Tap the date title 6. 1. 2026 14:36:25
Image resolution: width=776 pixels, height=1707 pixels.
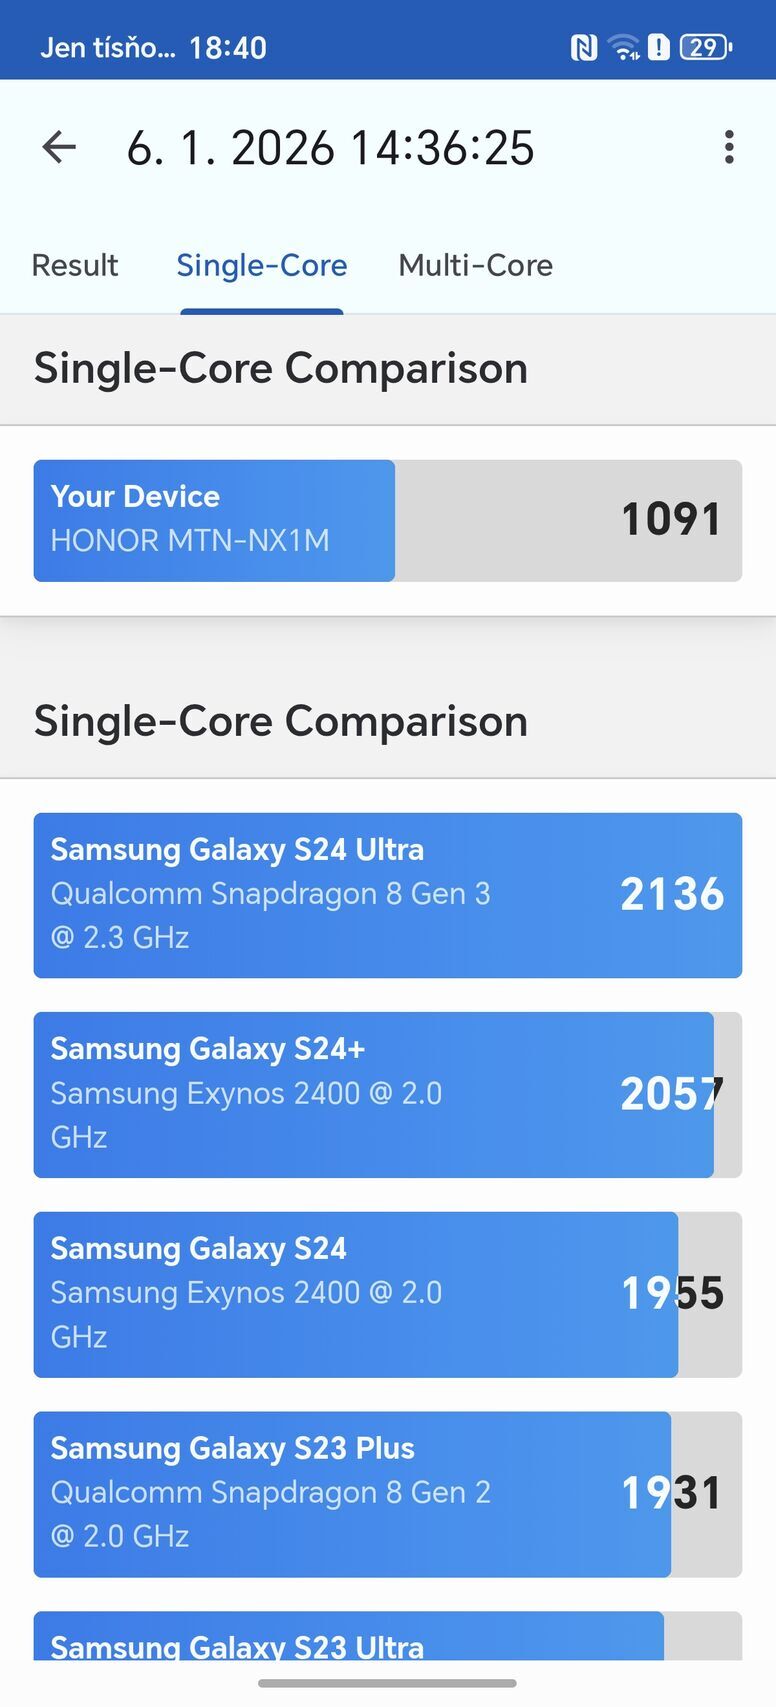[332, 146]
